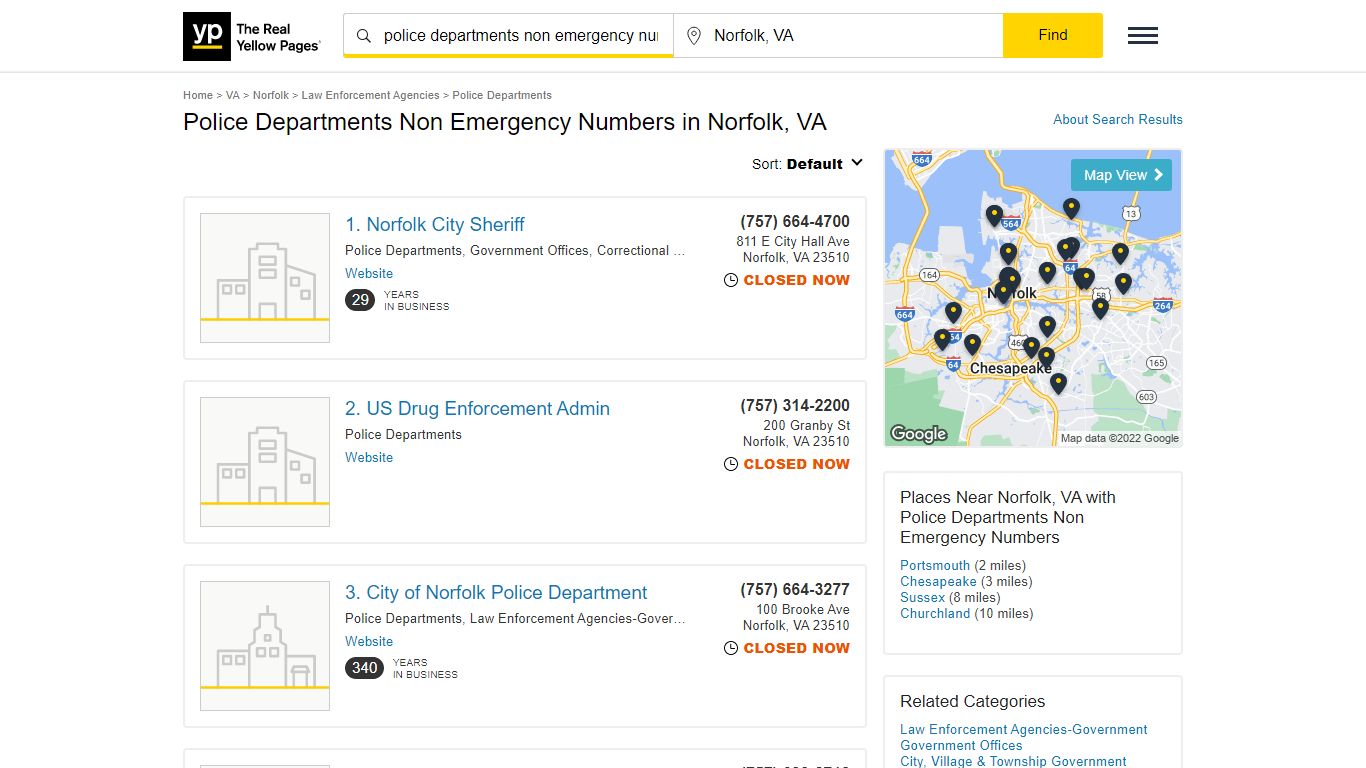Click Police Departments category under US Drug Enforcement
Screen dimensions: 1366x768
click(x=403, y=435)
